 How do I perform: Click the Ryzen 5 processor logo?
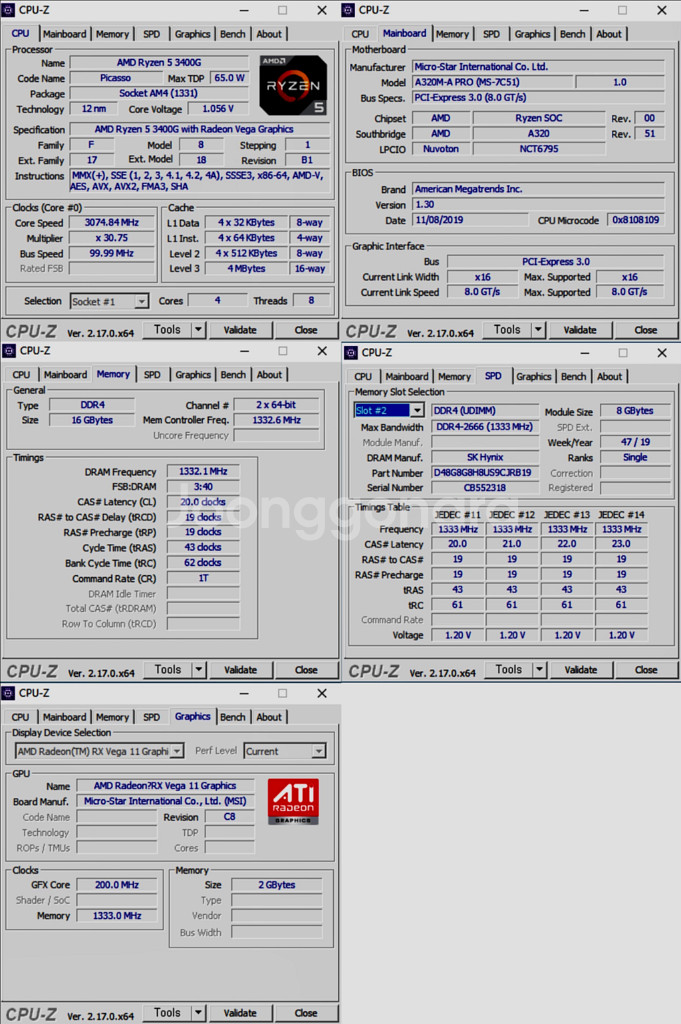coord(292,86)
